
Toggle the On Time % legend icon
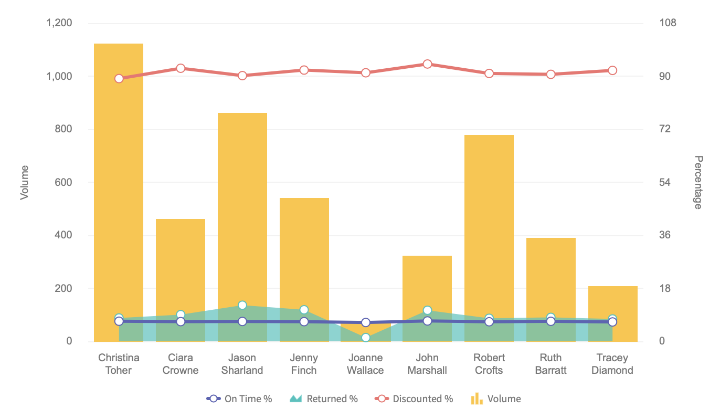[x=212, y=399]
